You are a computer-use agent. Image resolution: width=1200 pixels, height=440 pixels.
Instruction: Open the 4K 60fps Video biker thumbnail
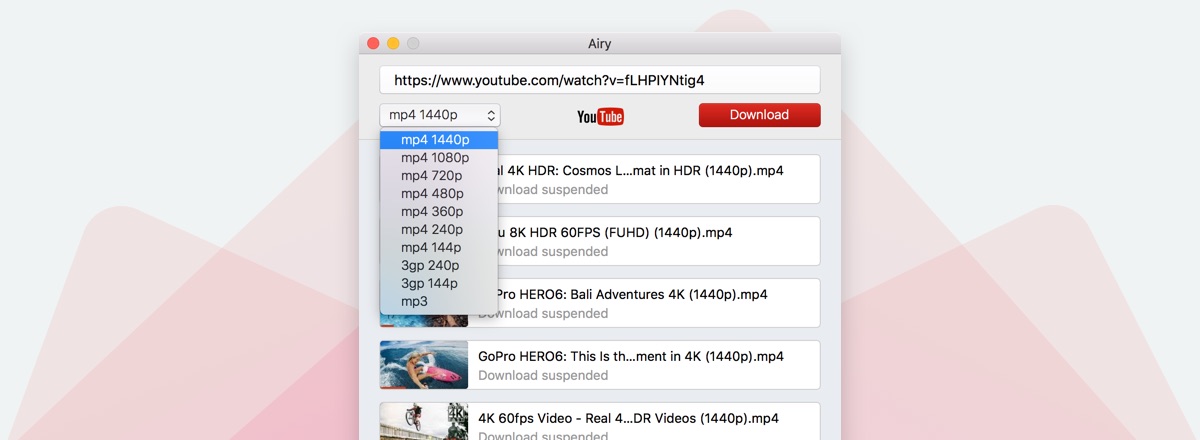424,421
